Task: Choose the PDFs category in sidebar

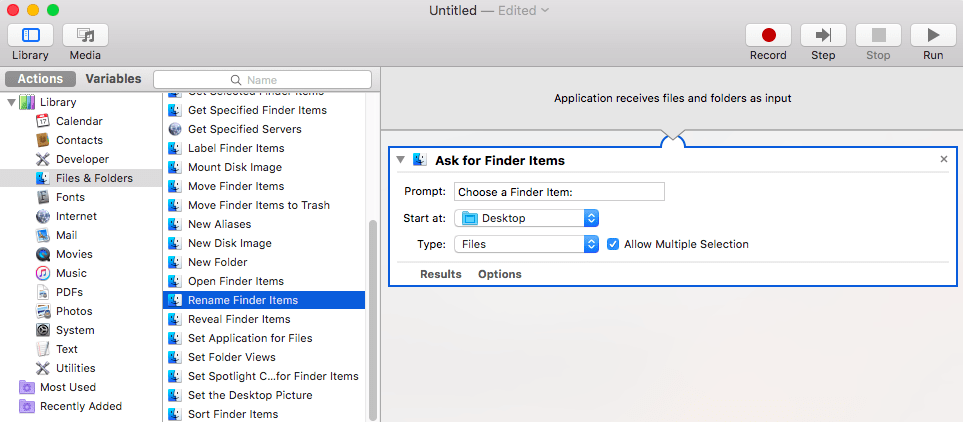Action: 69,292
